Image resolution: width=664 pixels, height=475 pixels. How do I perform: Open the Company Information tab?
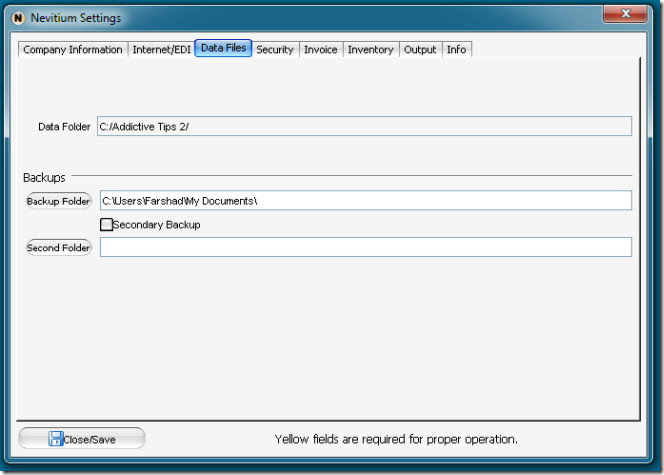point(73,50)
